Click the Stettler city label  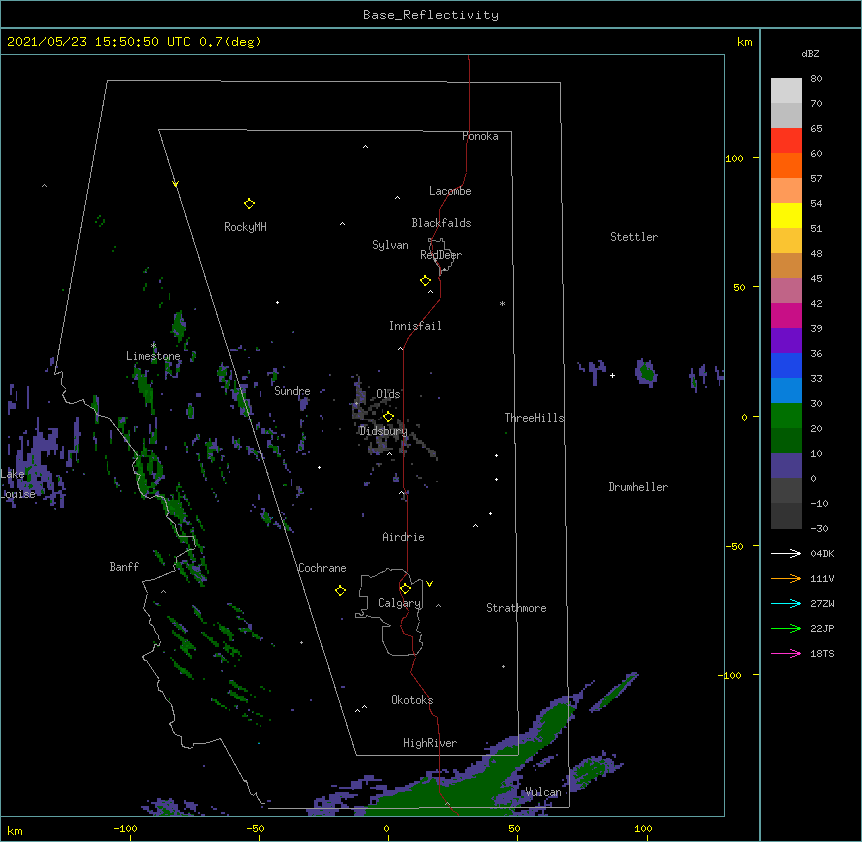tap(634, 237)
